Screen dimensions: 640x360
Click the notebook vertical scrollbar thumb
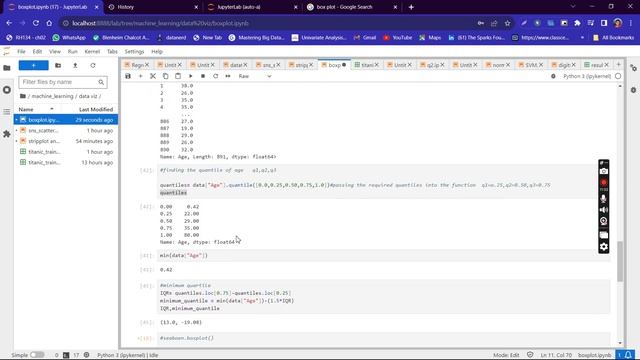tap(620, 261)
